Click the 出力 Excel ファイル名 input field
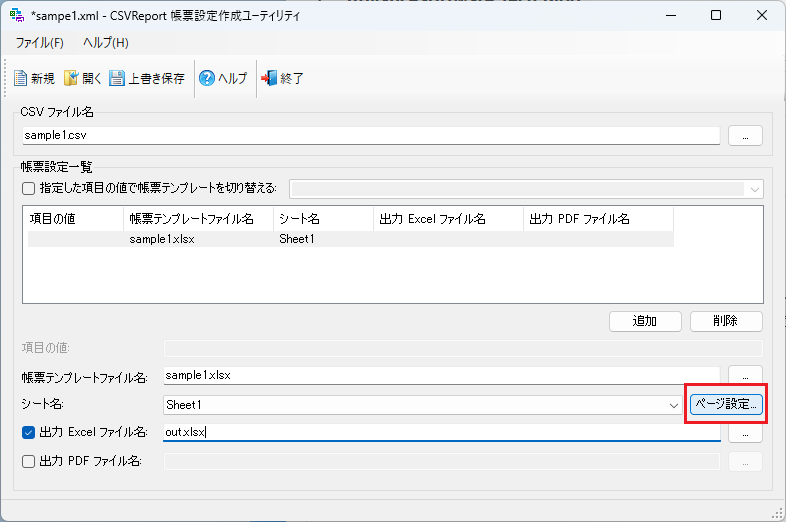The image size is (786, 522). tap(442, 432)
